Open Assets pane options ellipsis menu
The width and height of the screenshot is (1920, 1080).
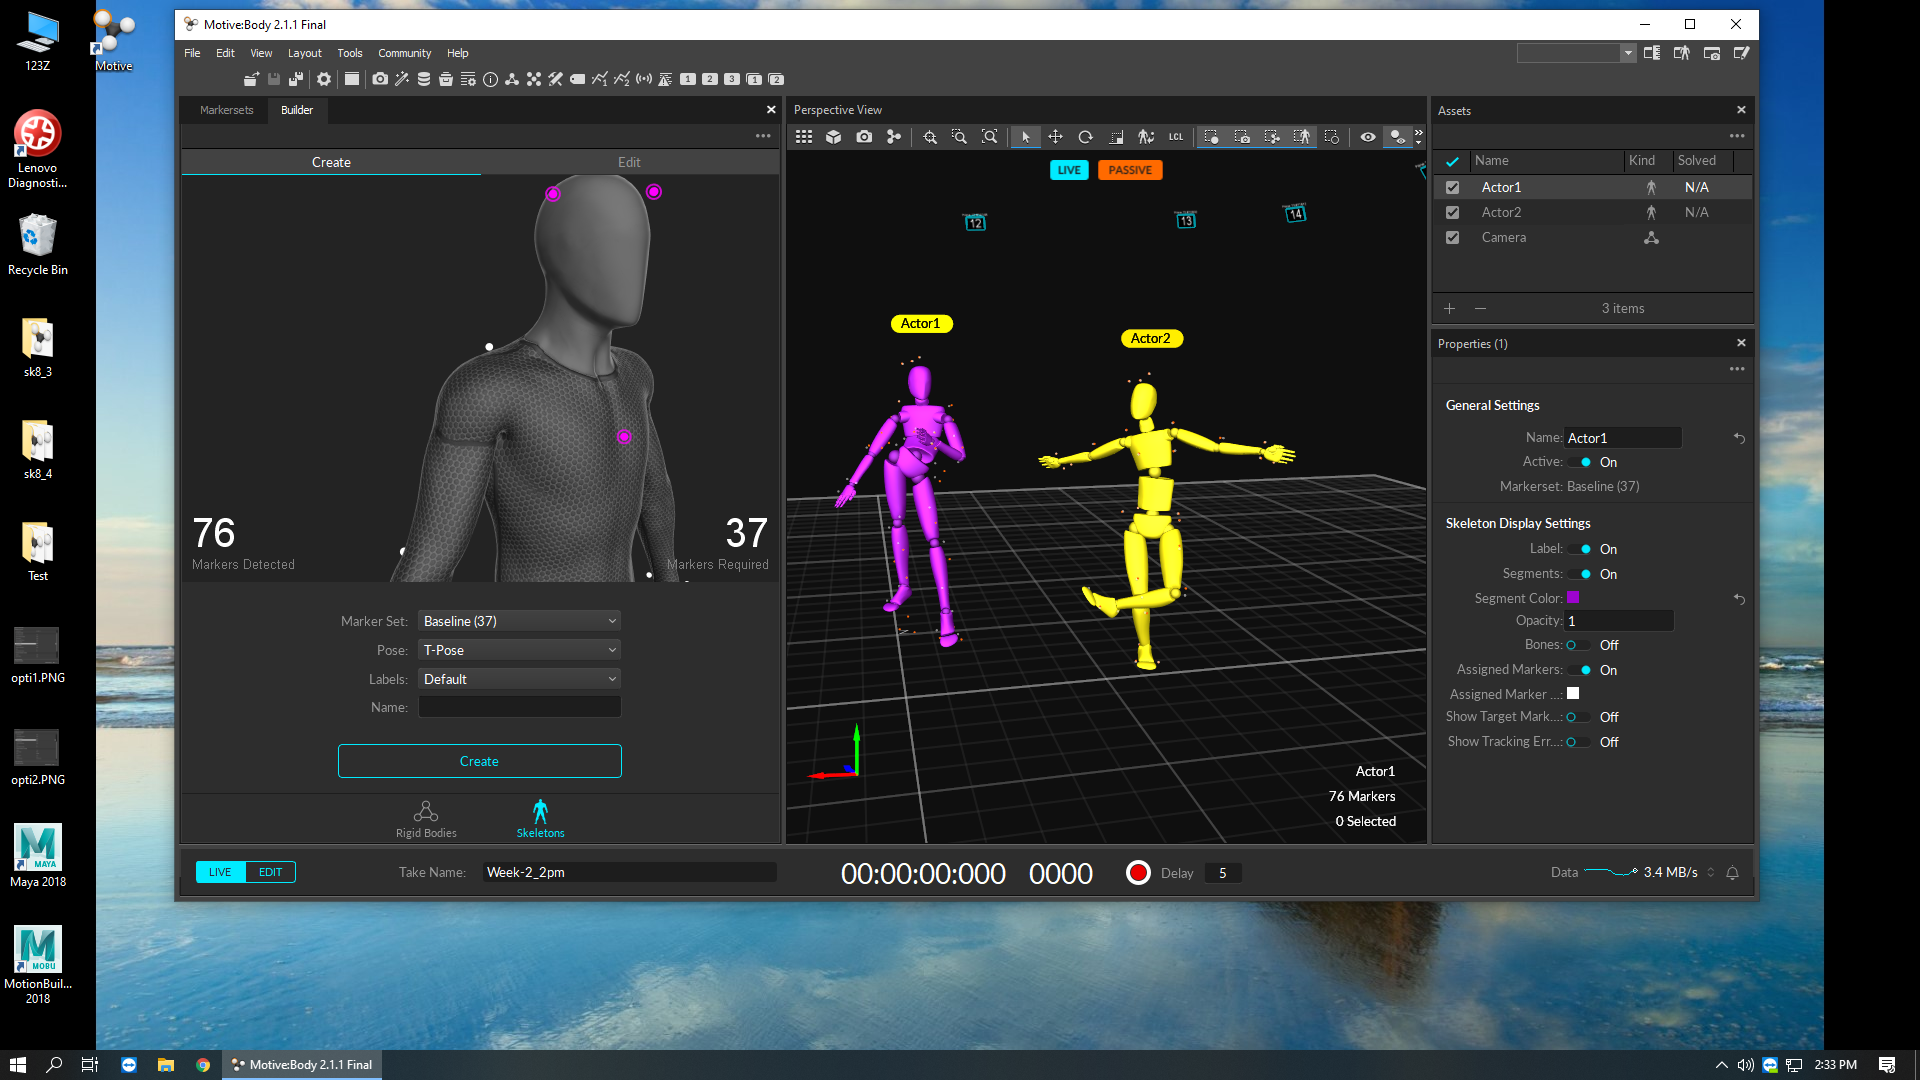1737,136
